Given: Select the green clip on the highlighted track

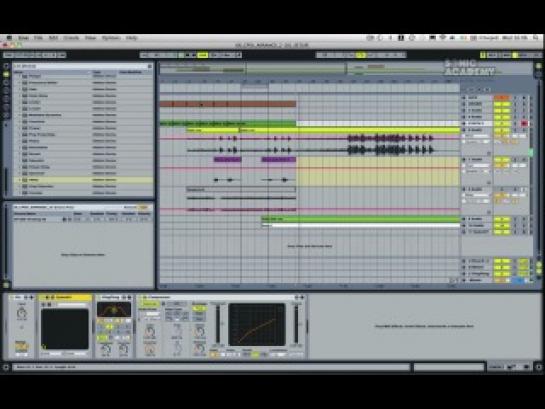Looking at the screenshot, I should pyautogui.click(x=228, y=123).
